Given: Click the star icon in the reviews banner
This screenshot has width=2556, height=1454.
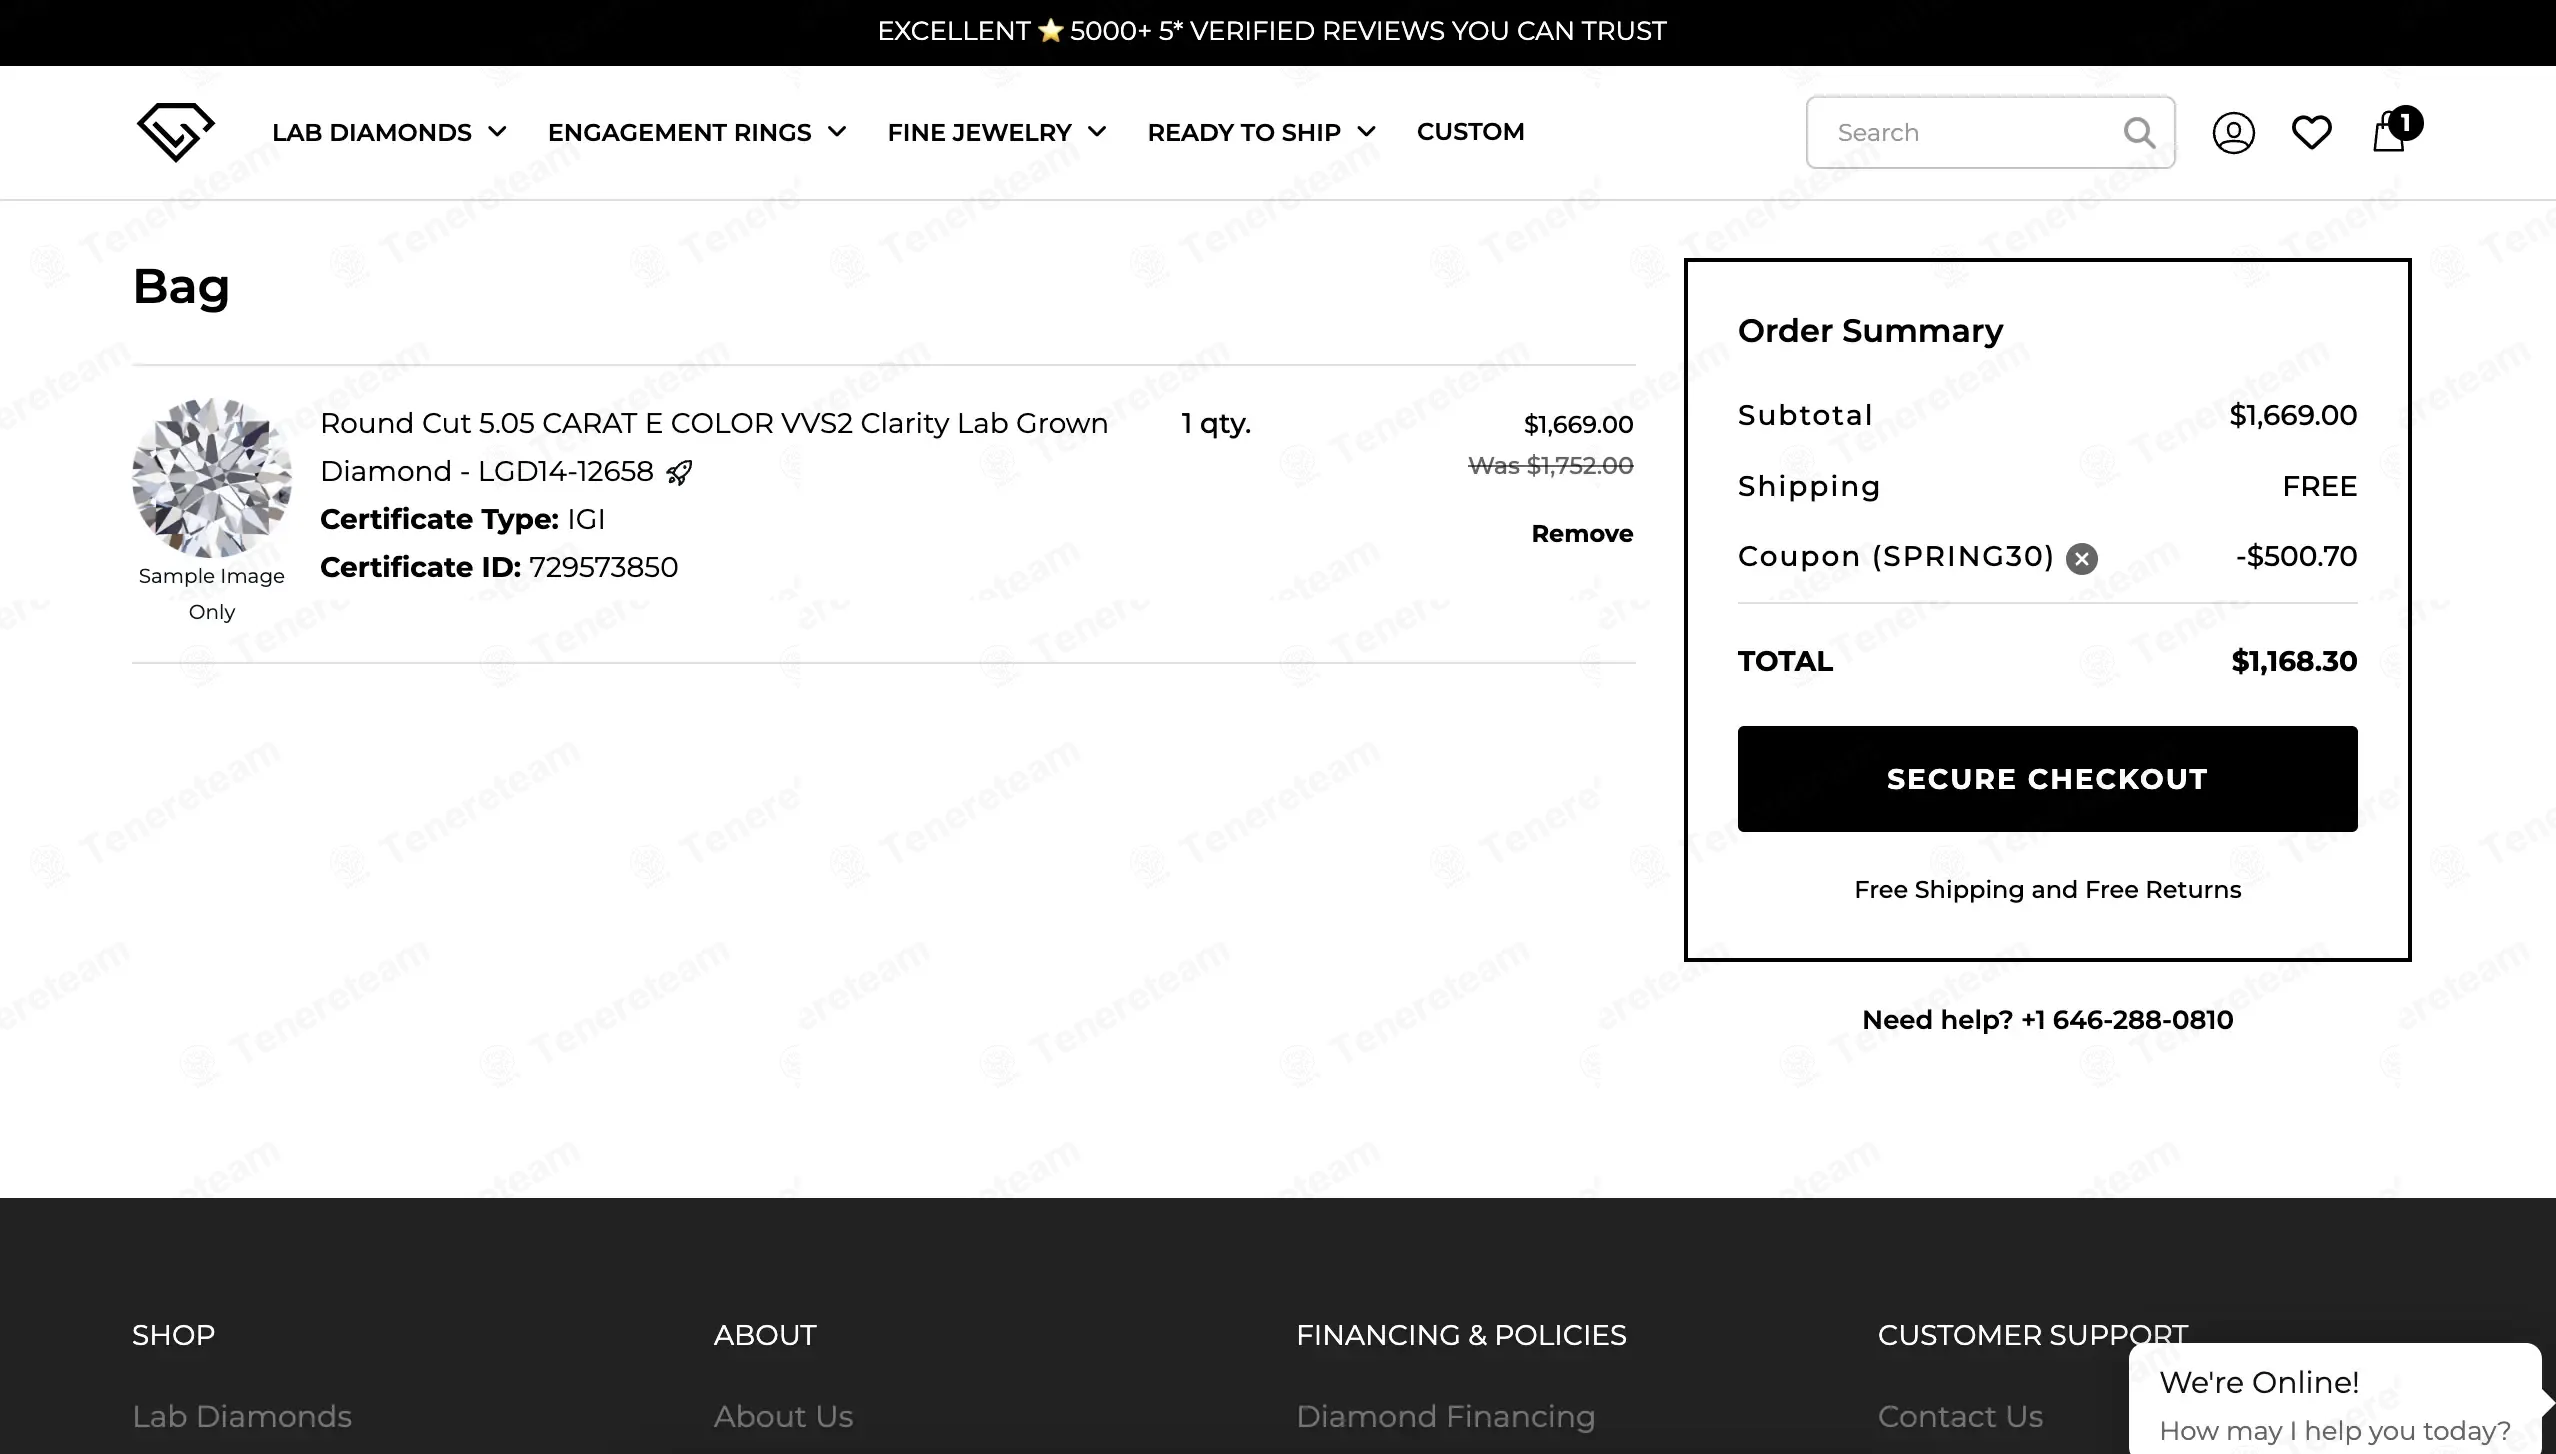Looking at the screenshot, I should [1050, 31].
